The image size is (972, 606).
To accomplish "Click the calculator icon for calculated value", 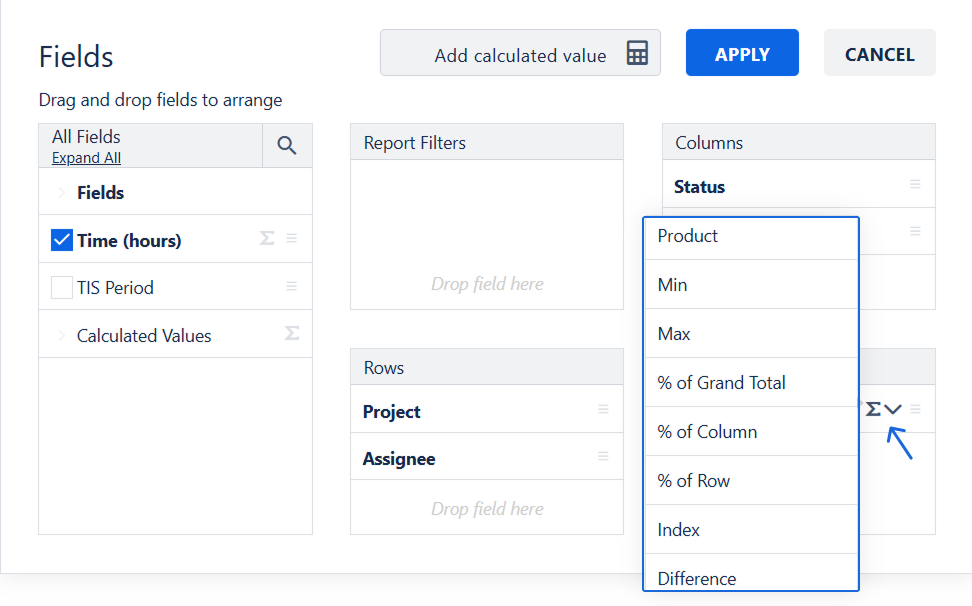I will [637, 54].
